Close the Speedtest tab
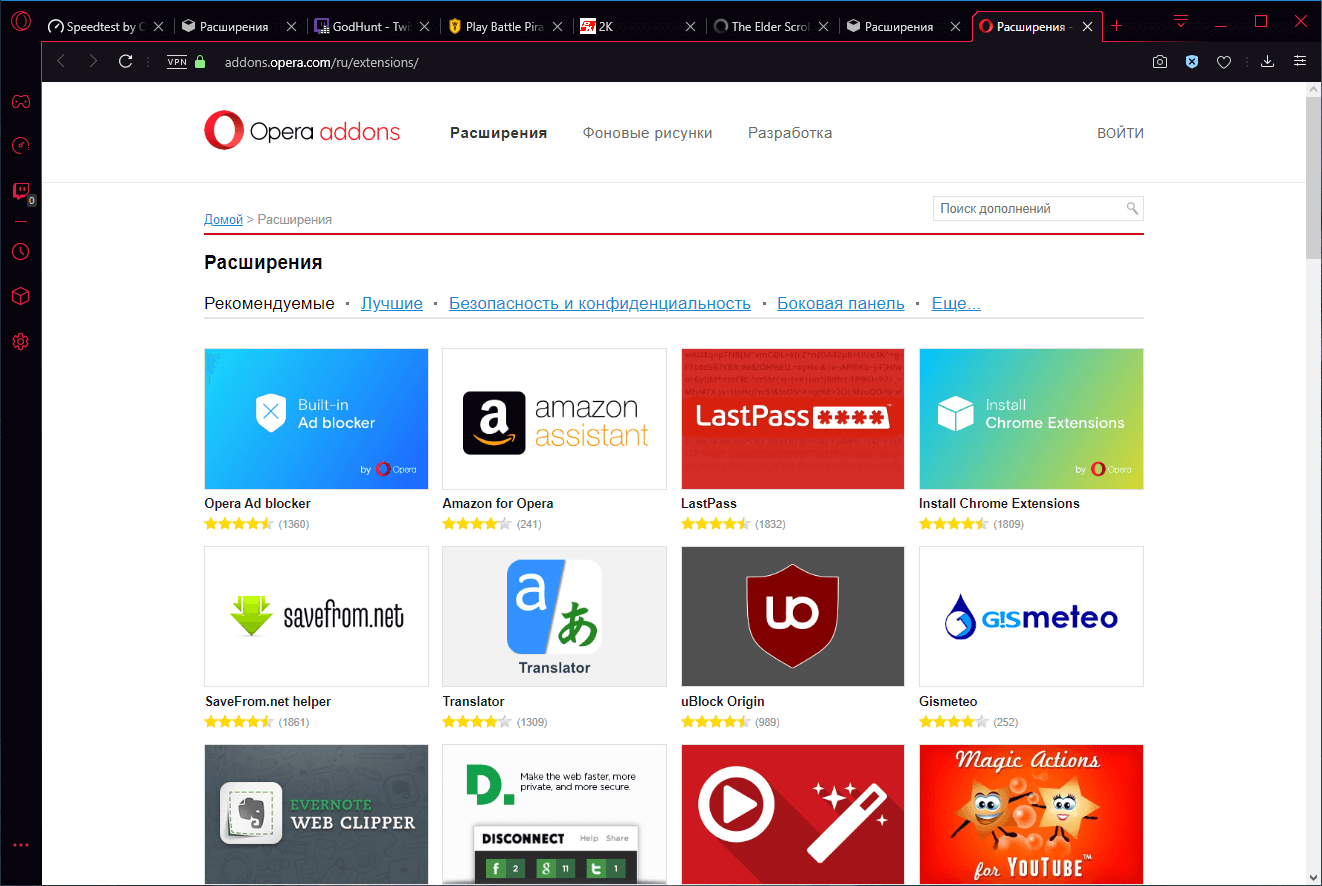Screen dimensions: 1322x886 click(158, 27)
